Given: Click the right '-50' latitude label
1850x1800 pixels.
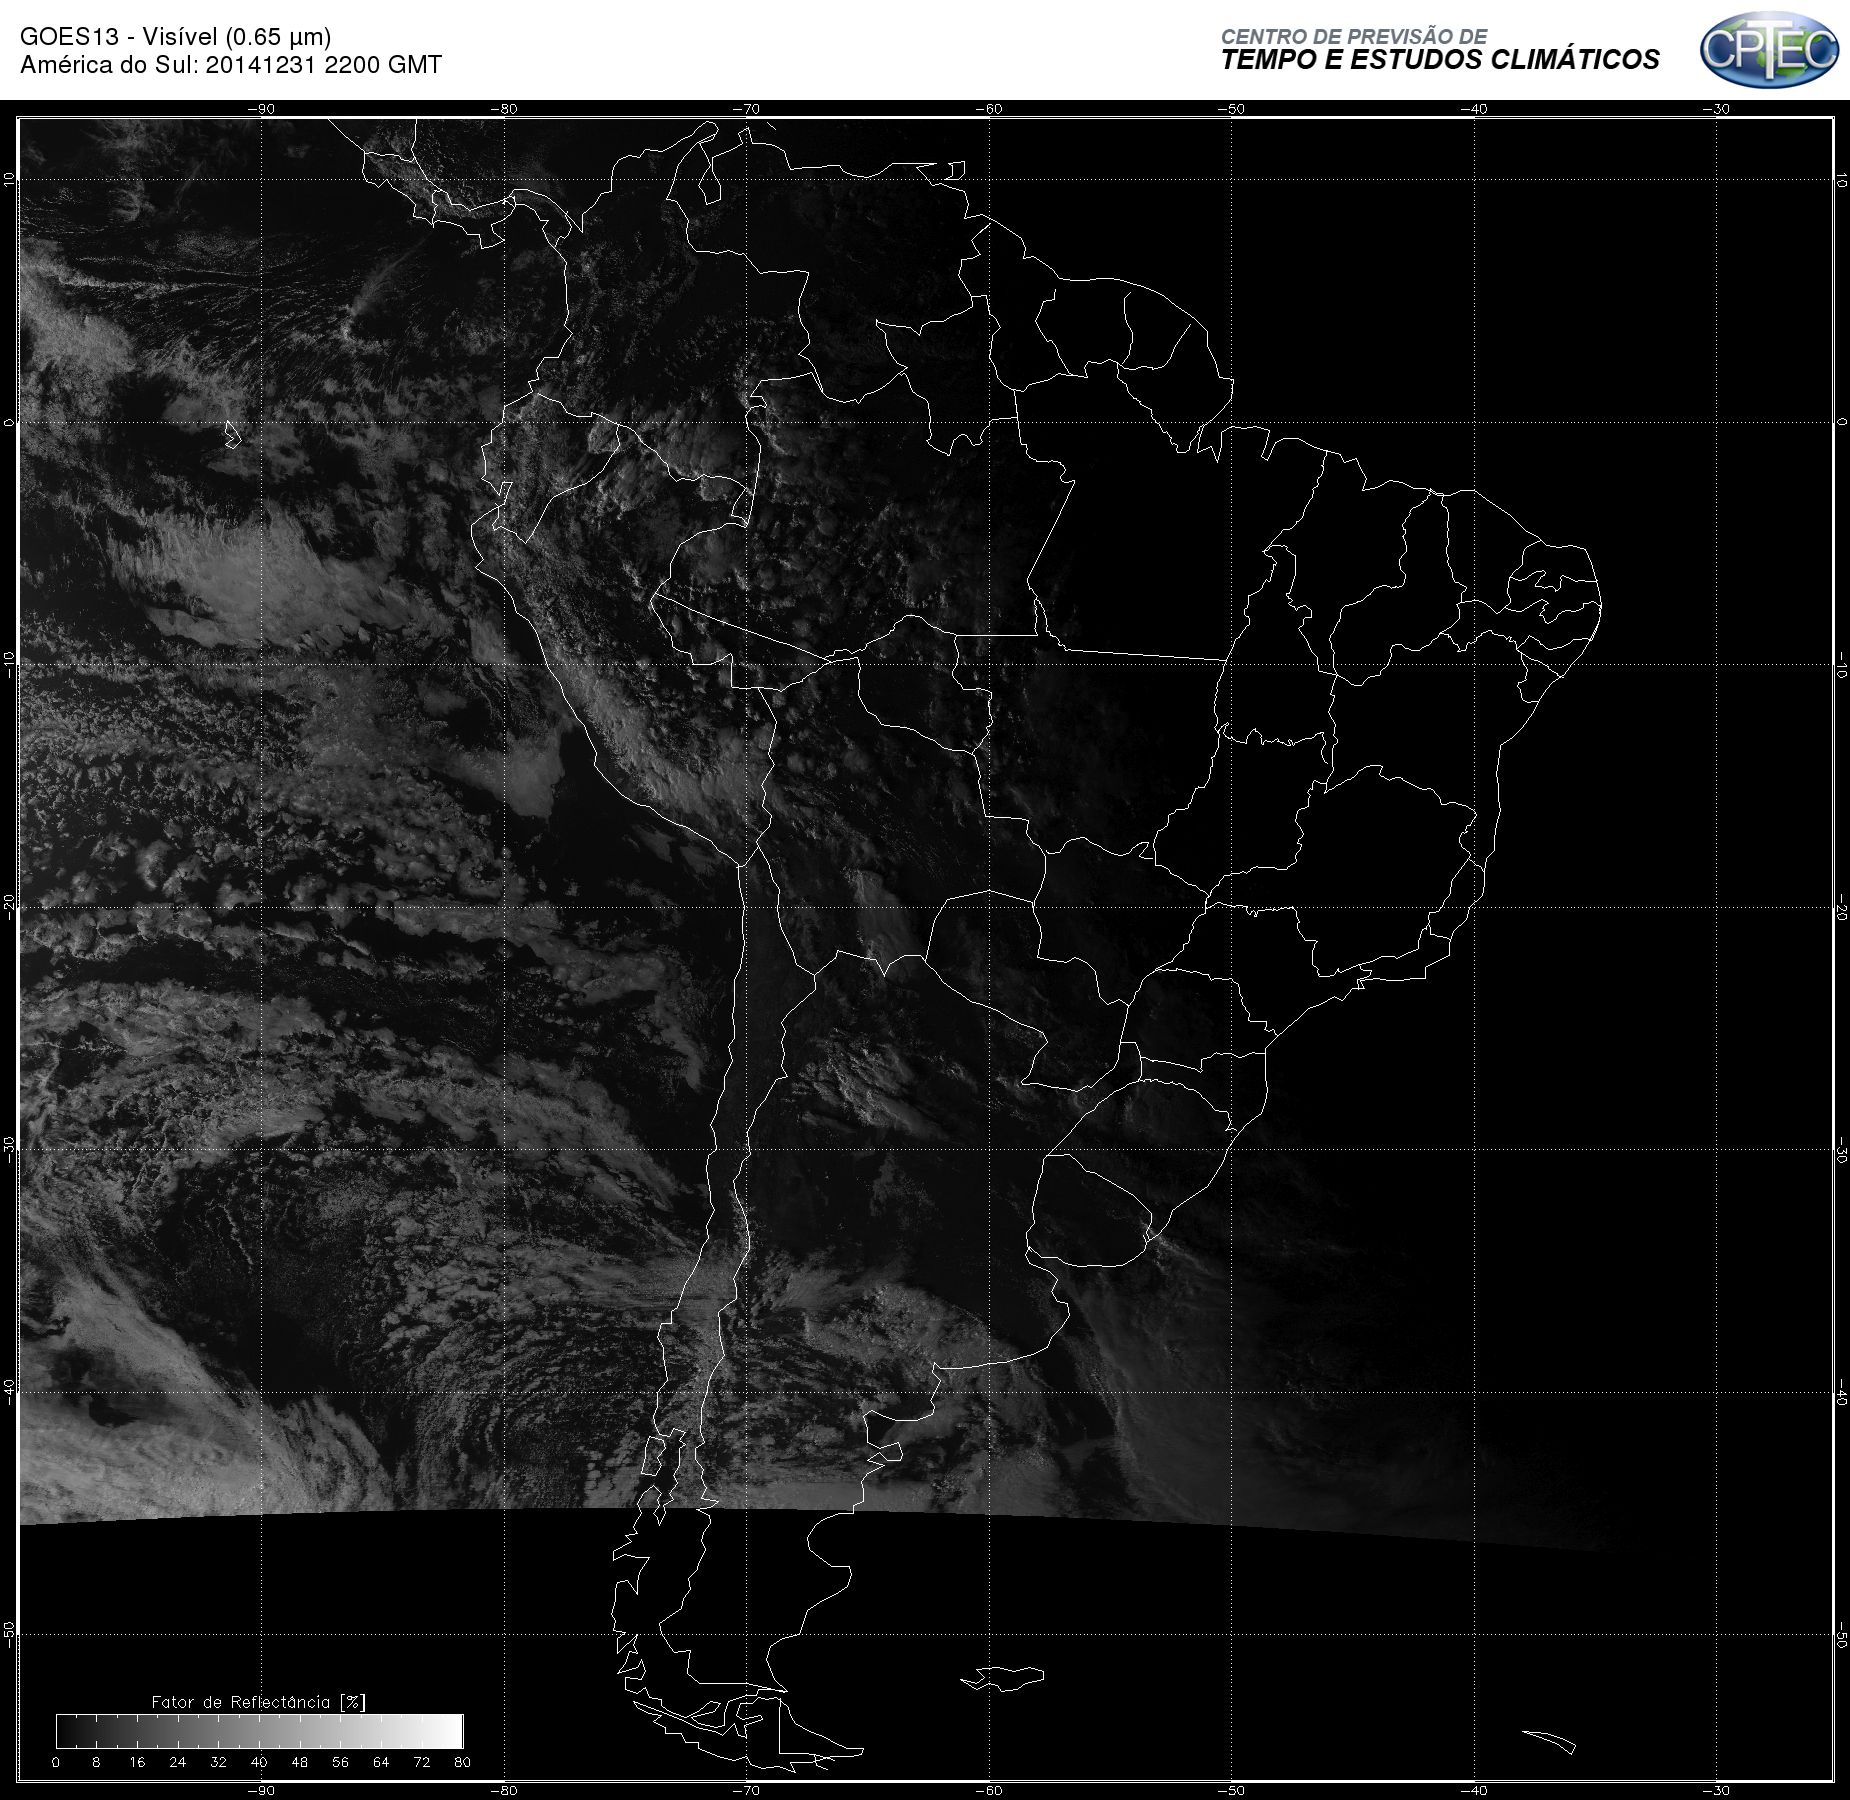Looking at the screenshot, I should point(1841,1635).
